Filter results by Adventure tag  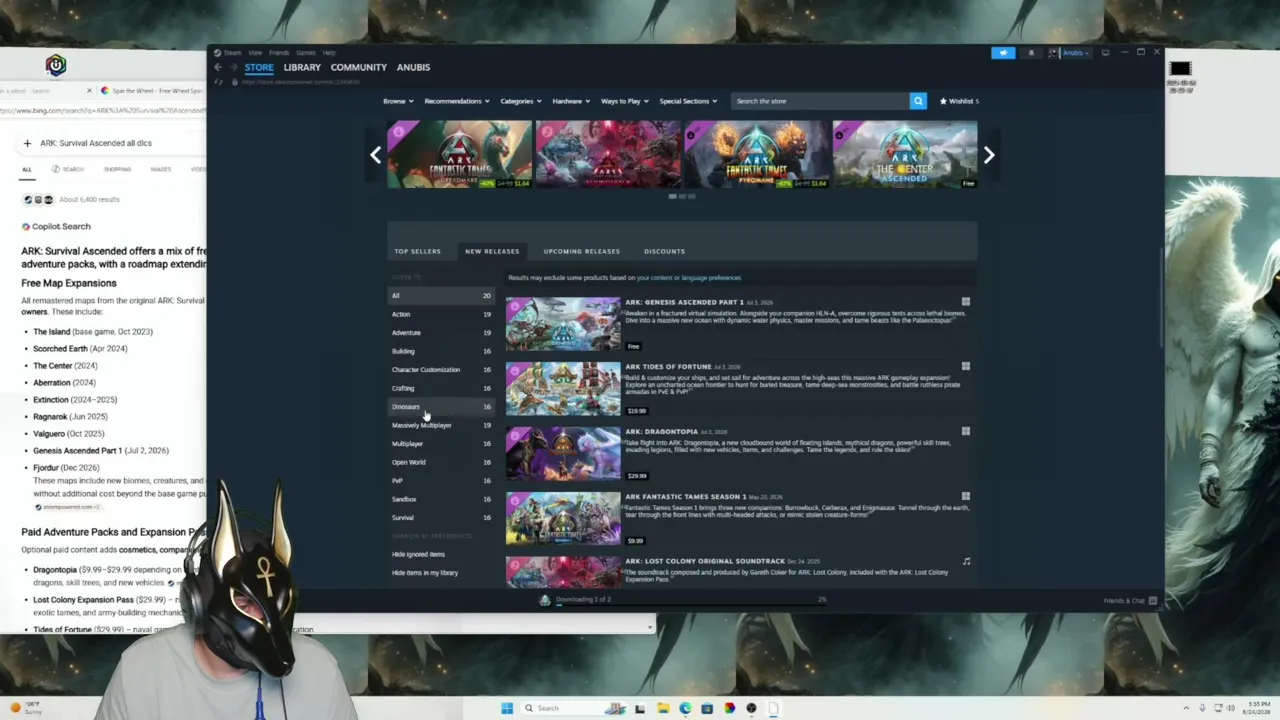click(x=441, y=333)
